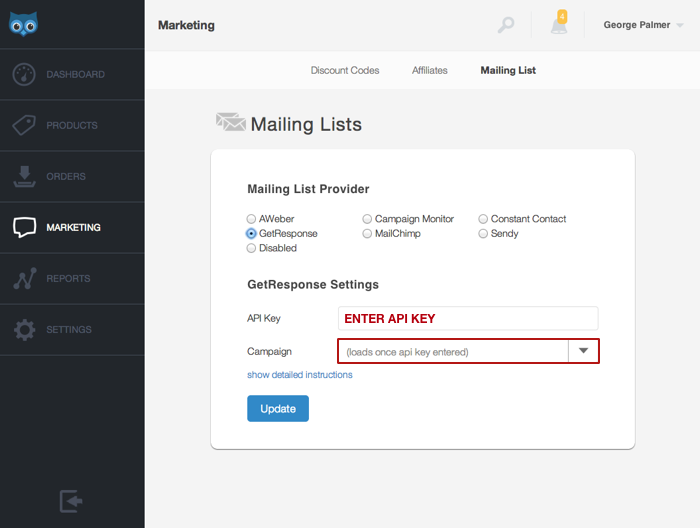Click the Reports graph icon

(25, 279)
